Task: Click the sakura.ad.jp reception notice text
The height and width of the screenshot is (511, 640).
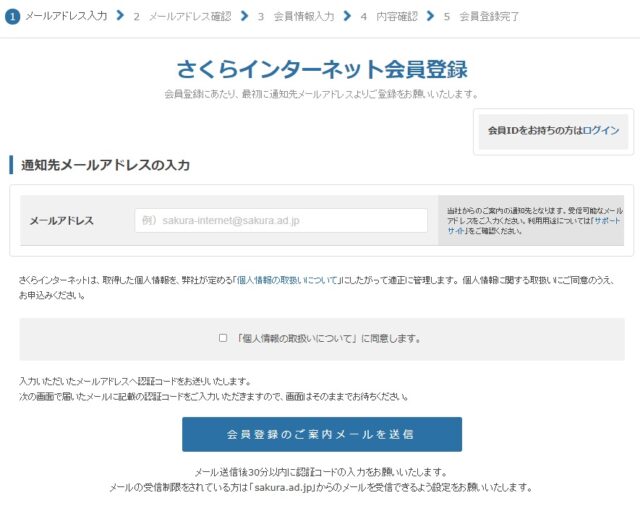Action: 321,487
